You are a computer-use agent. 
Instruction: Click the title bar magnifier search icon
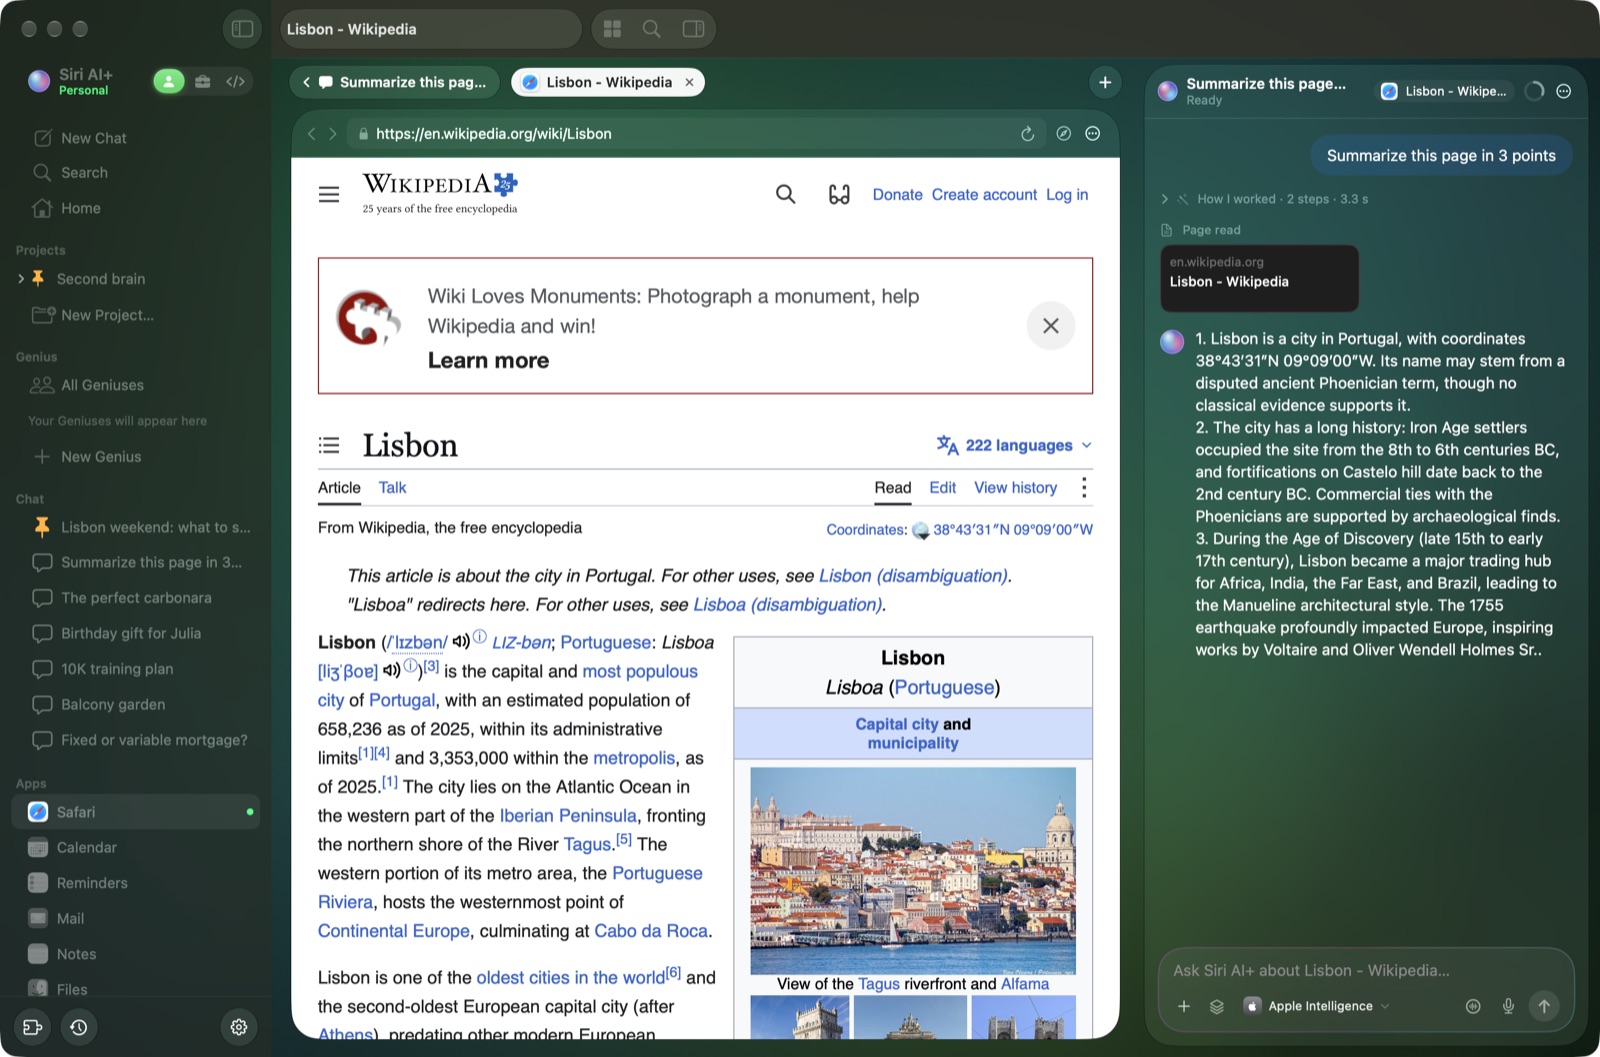[x=651, y=29]
